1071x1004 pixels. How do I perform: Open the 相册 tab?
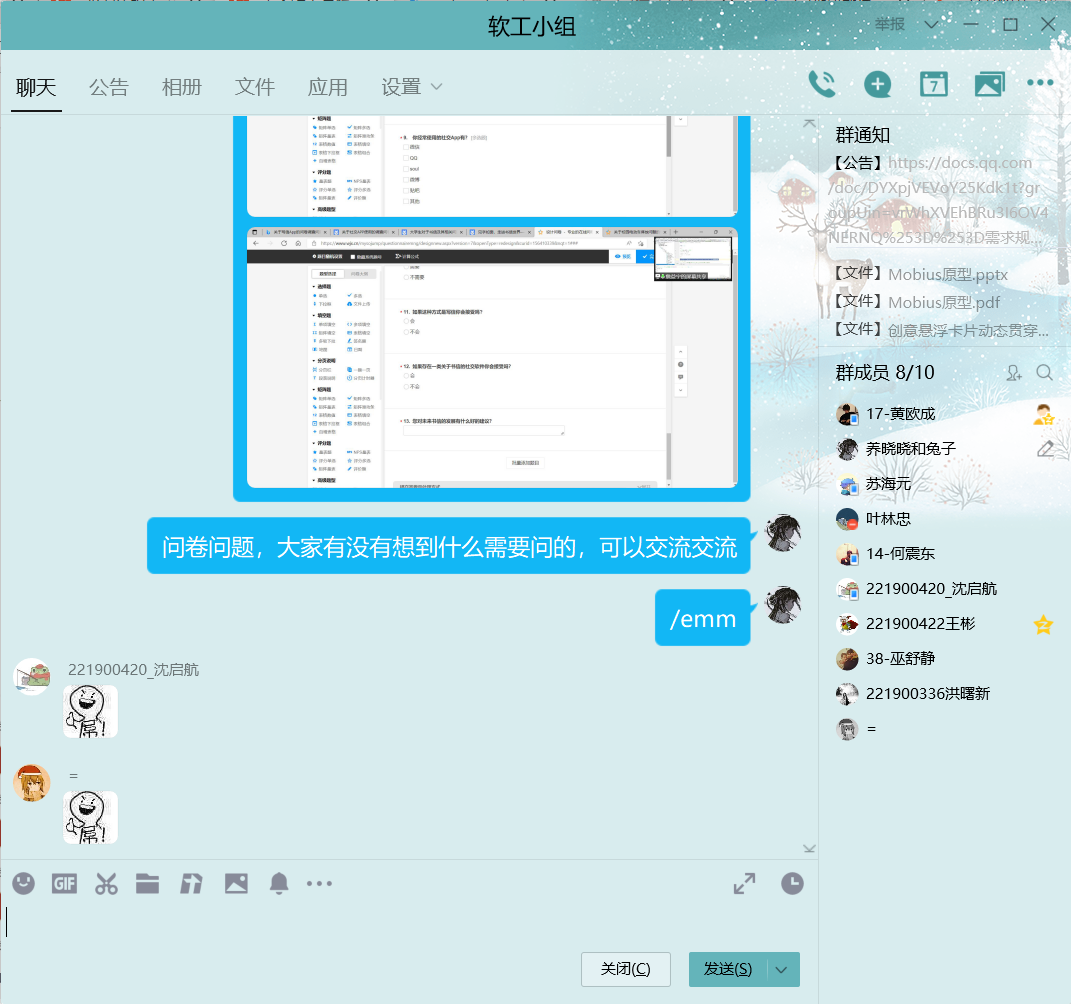[x=182, y=87]
